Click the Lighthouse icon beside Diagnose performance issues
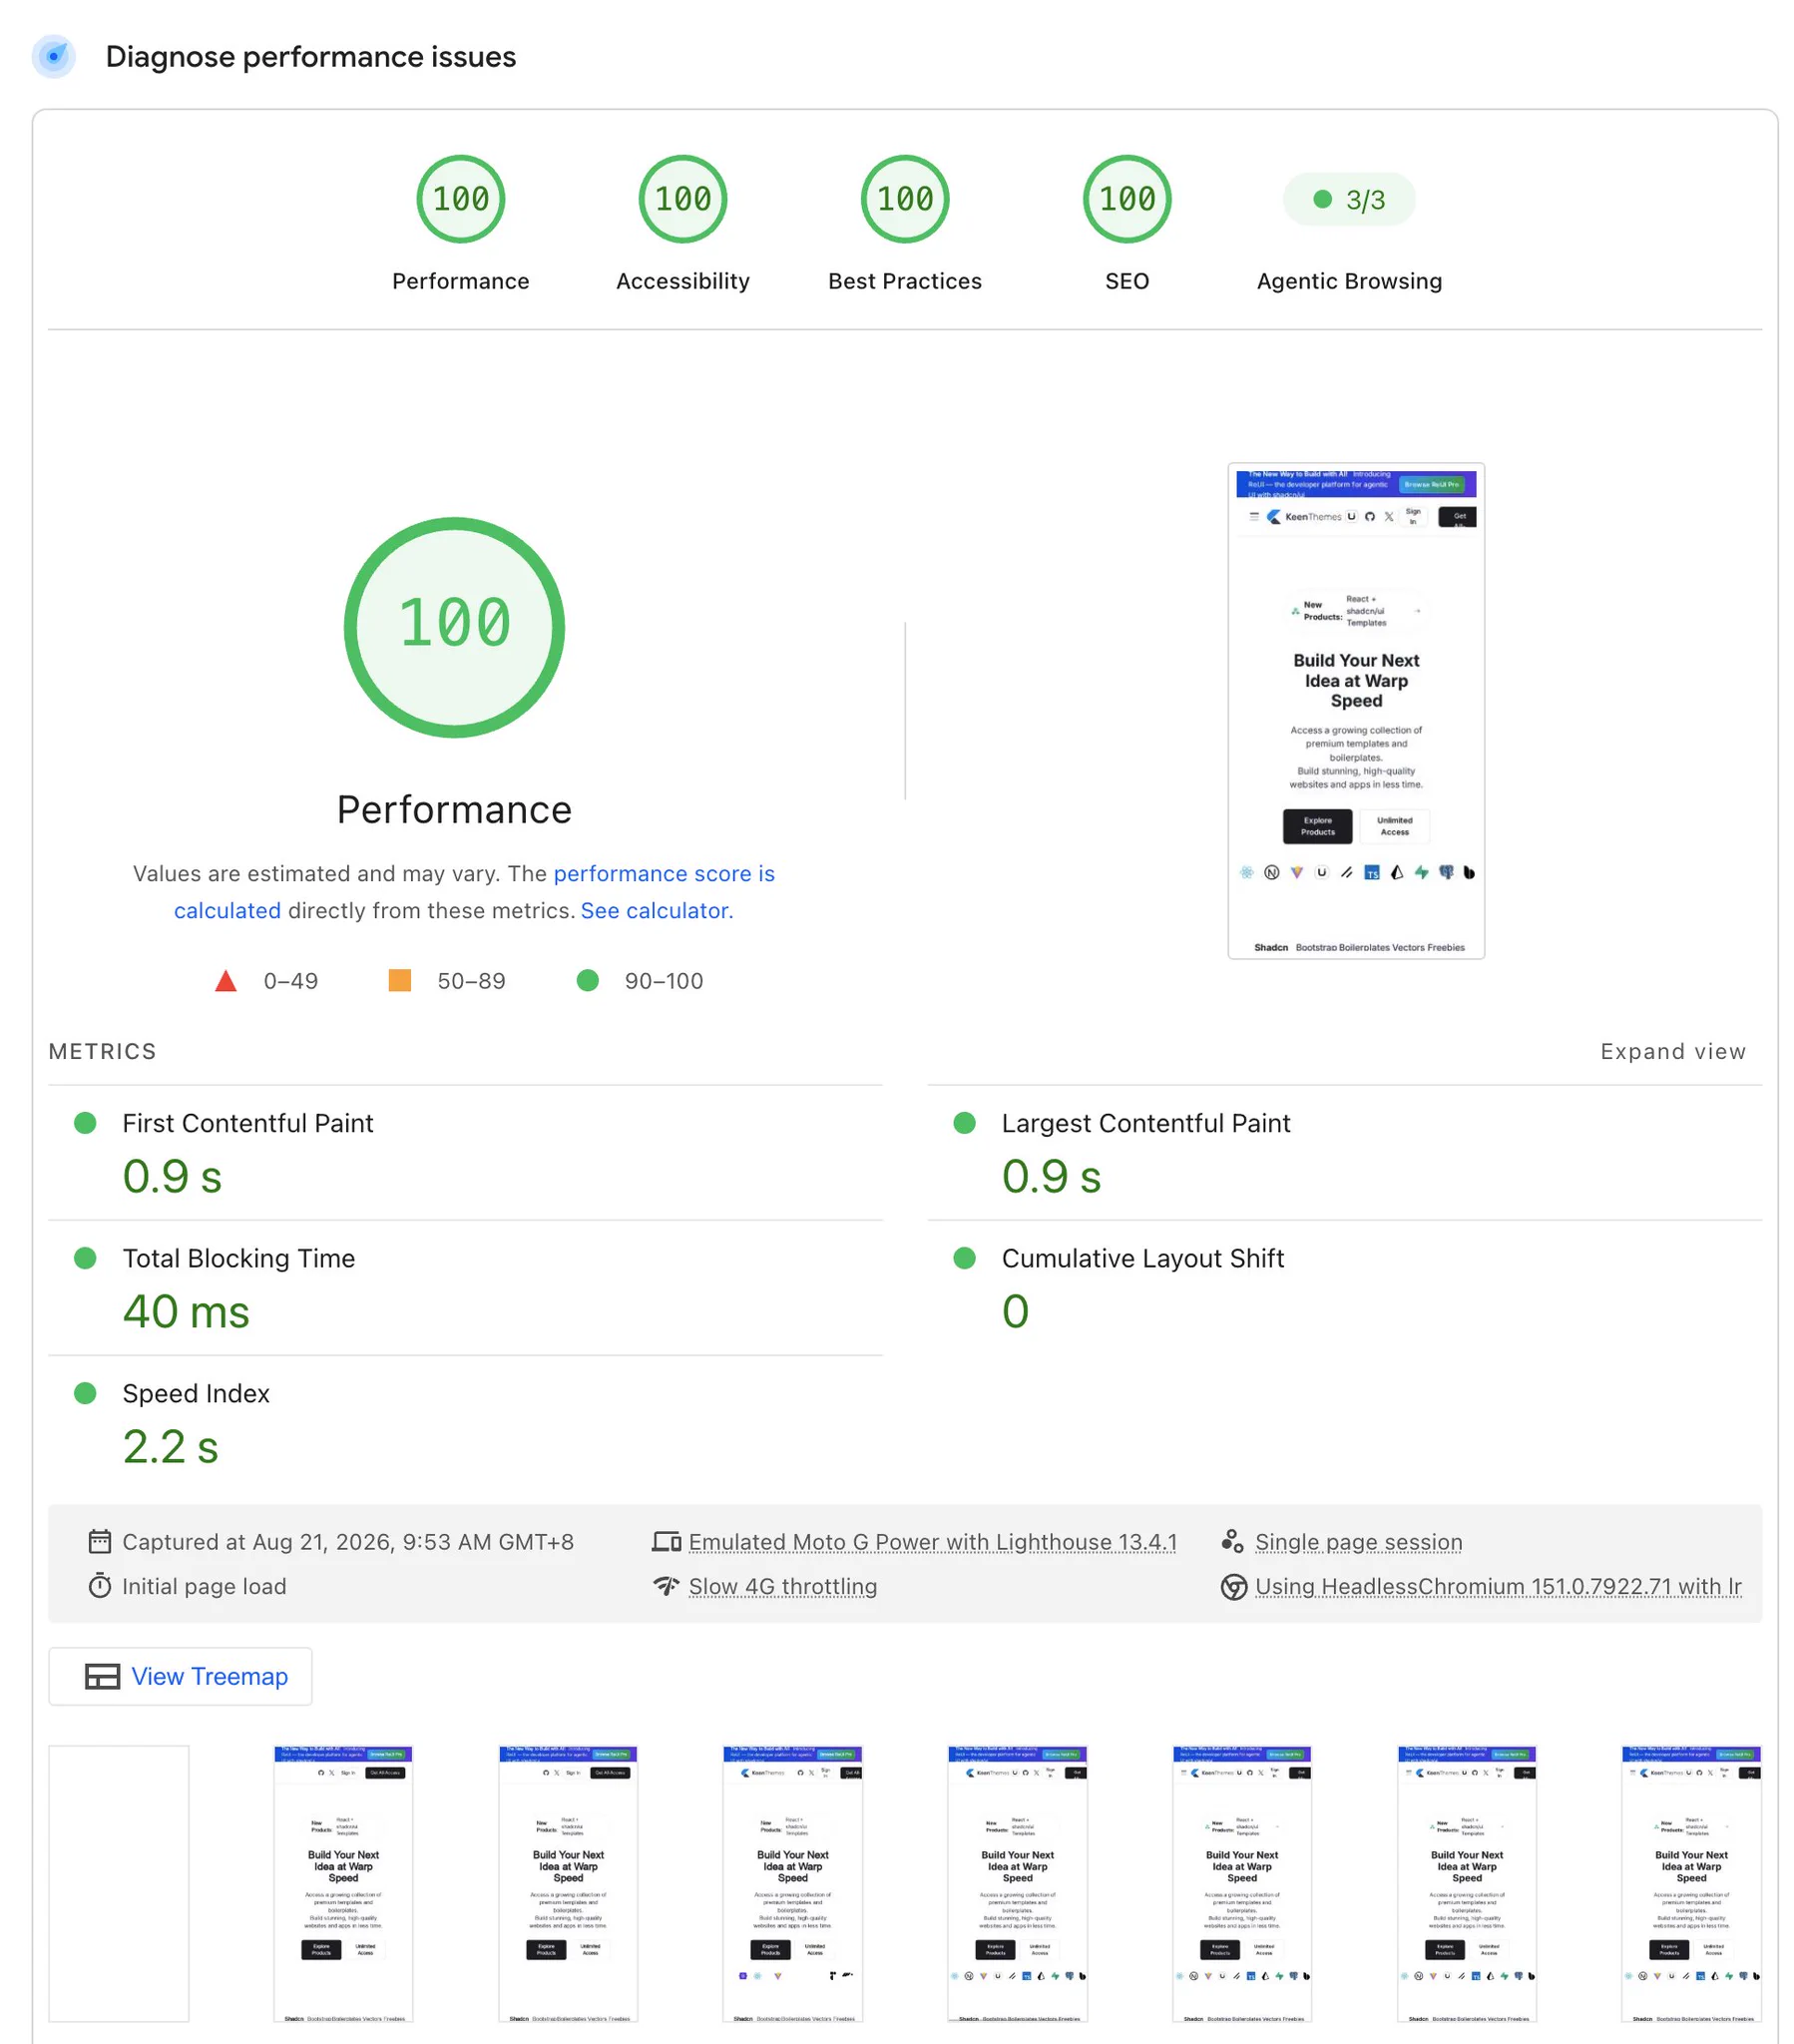 pyautogui.click(x=54, y=56)
